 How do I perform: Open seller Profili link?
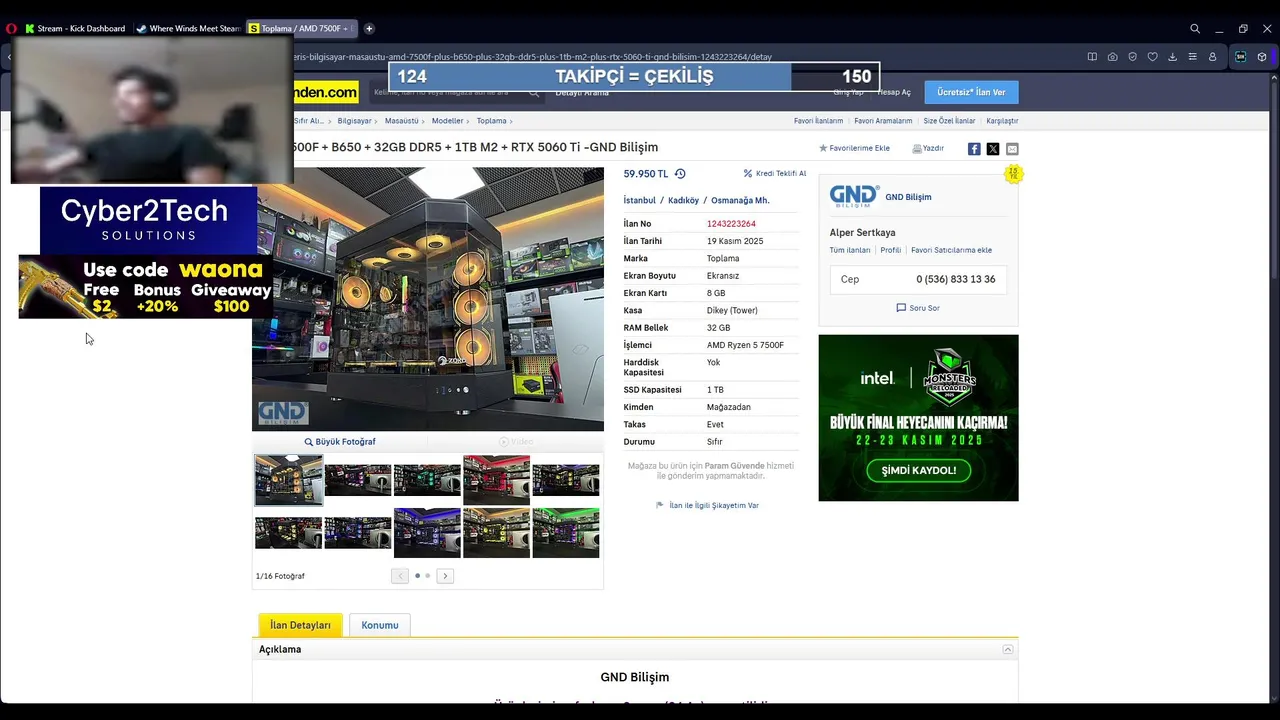(891, 250)
